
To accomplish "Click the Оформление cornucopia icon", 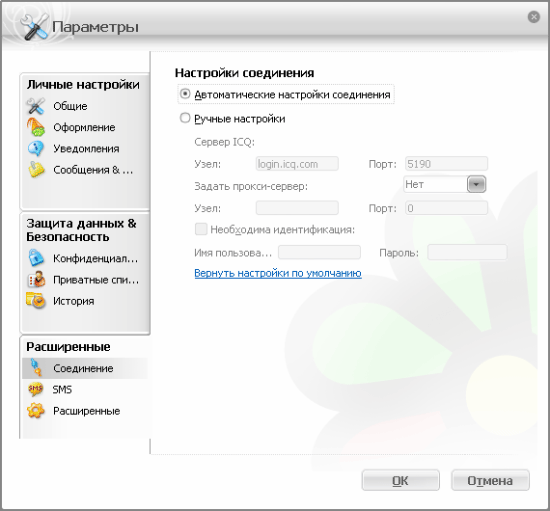I will 35,127.
